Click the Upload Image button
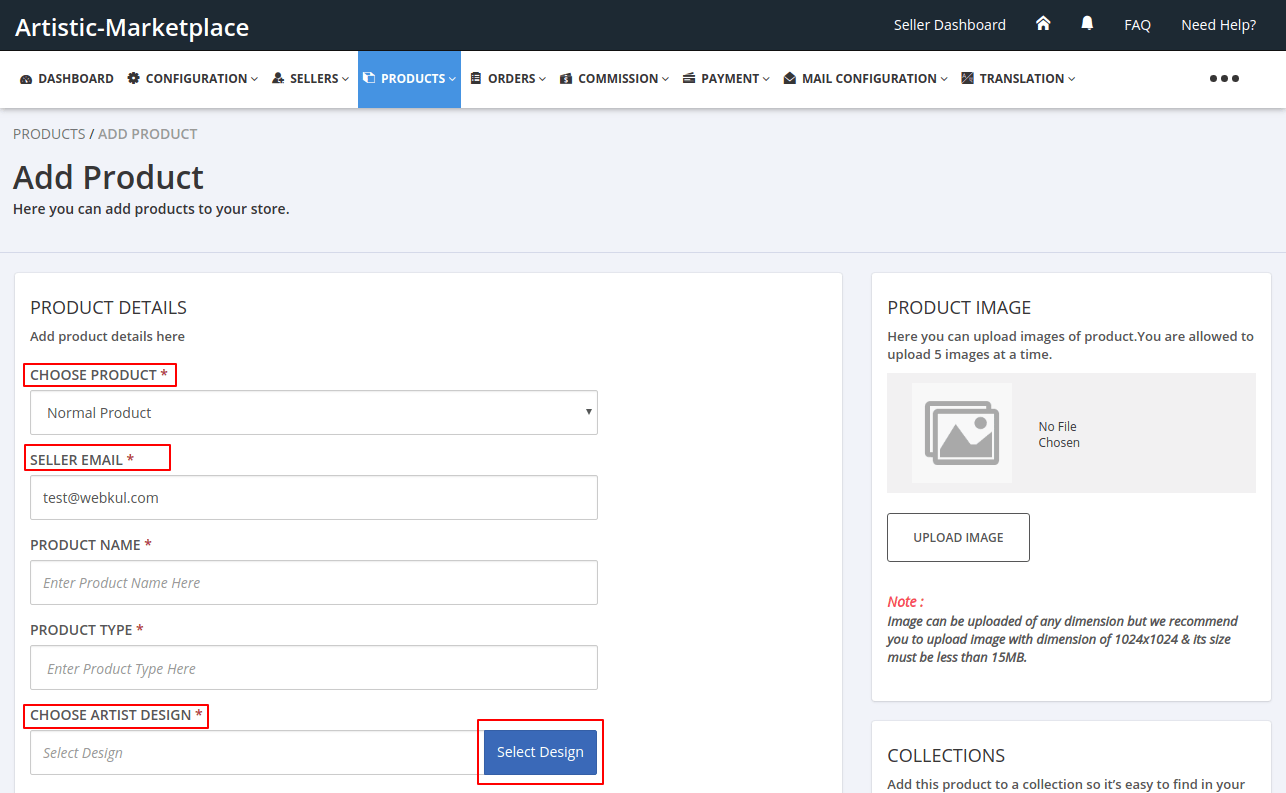This screenshot has width=1286, height=793. pyautogui.click(x=957, y=537)
